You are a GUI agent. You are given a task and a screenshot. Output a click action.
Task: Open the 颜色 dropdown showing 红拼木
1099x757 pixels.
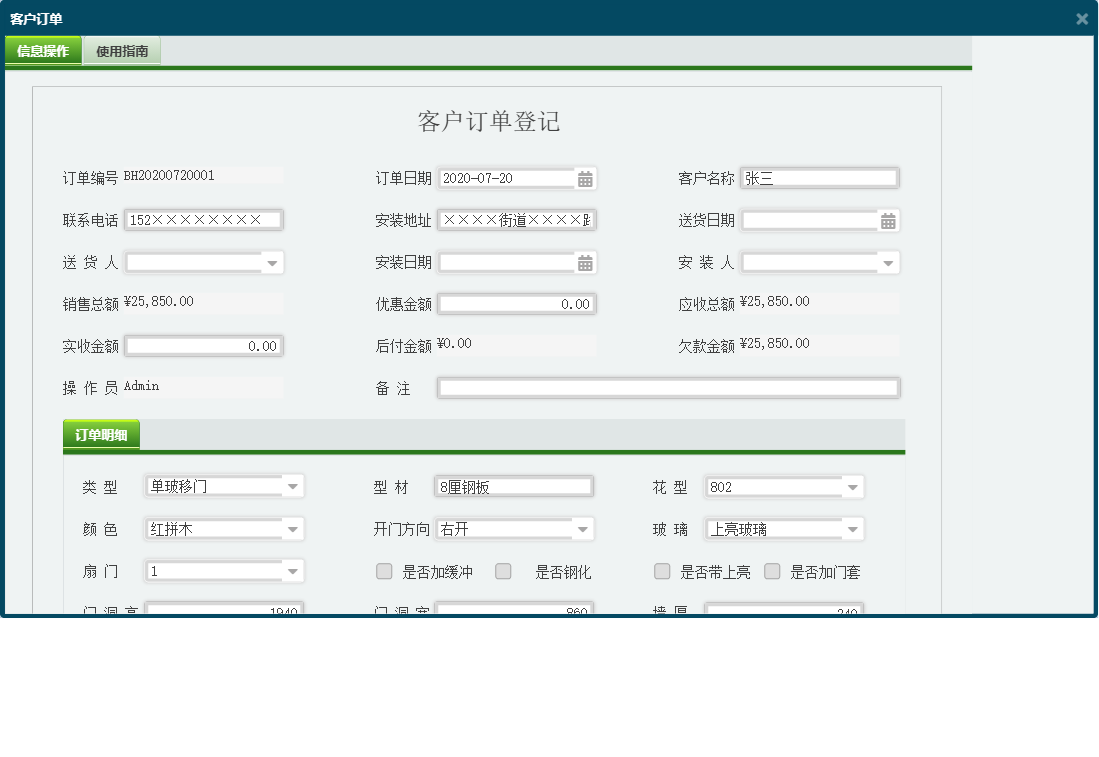coord(292,529)
